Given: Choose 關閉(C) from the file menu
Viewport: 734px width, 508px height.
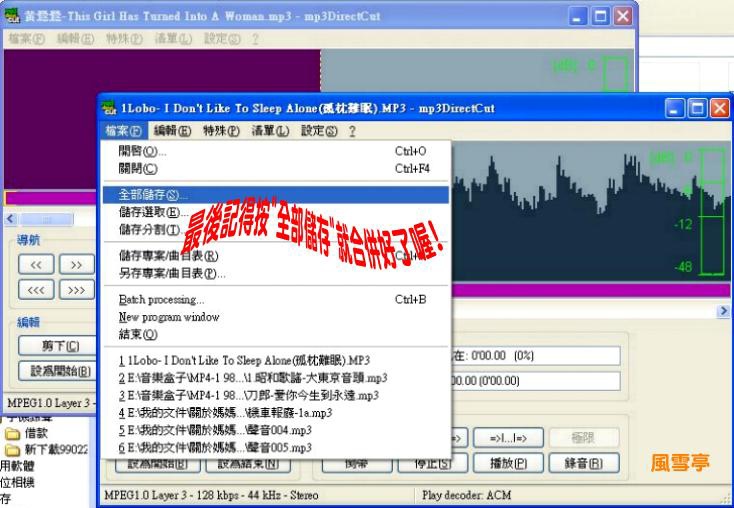Looking at the screenshot, I should click(276, 169).
